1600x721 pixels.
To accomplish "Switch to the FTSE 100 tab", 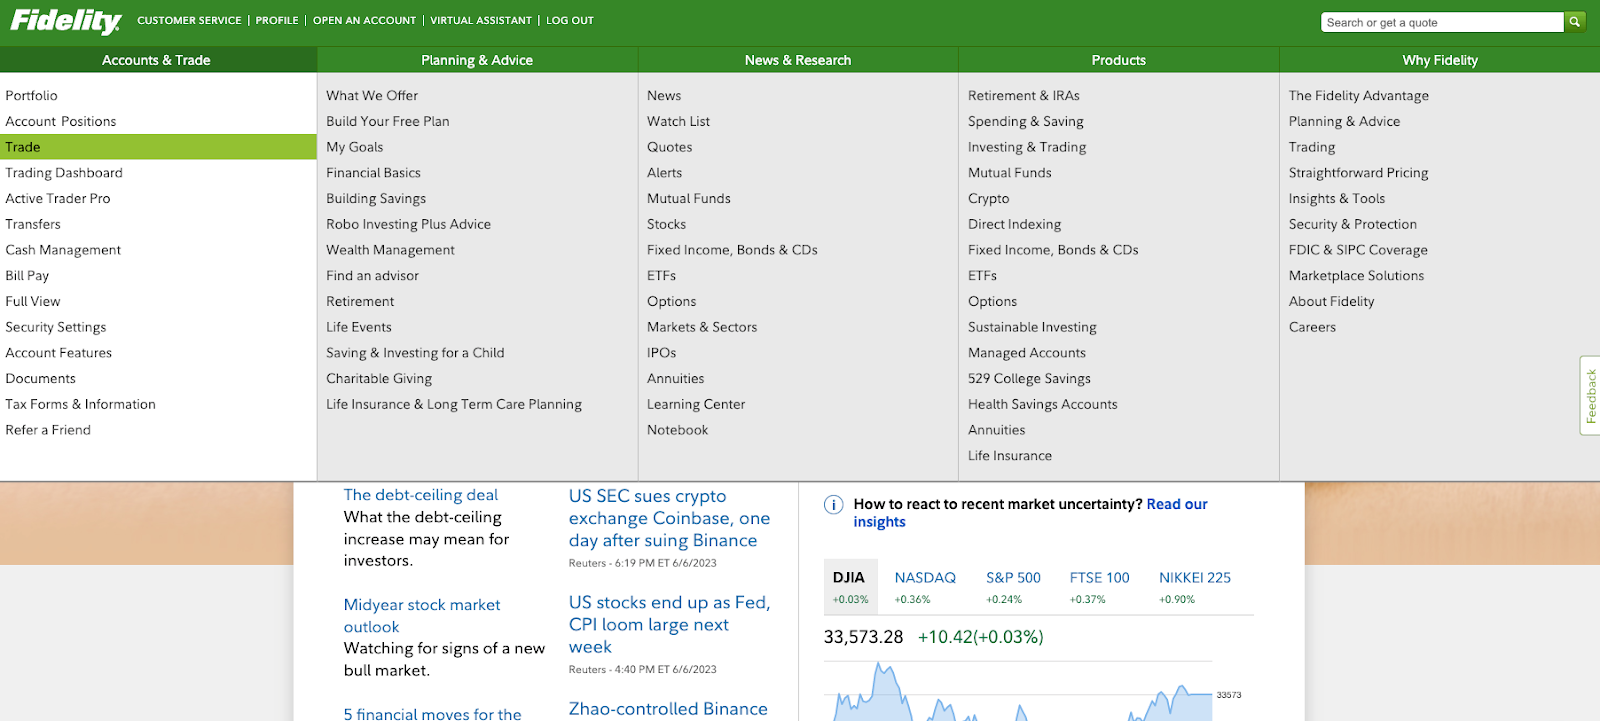I will coord(1100,586).
